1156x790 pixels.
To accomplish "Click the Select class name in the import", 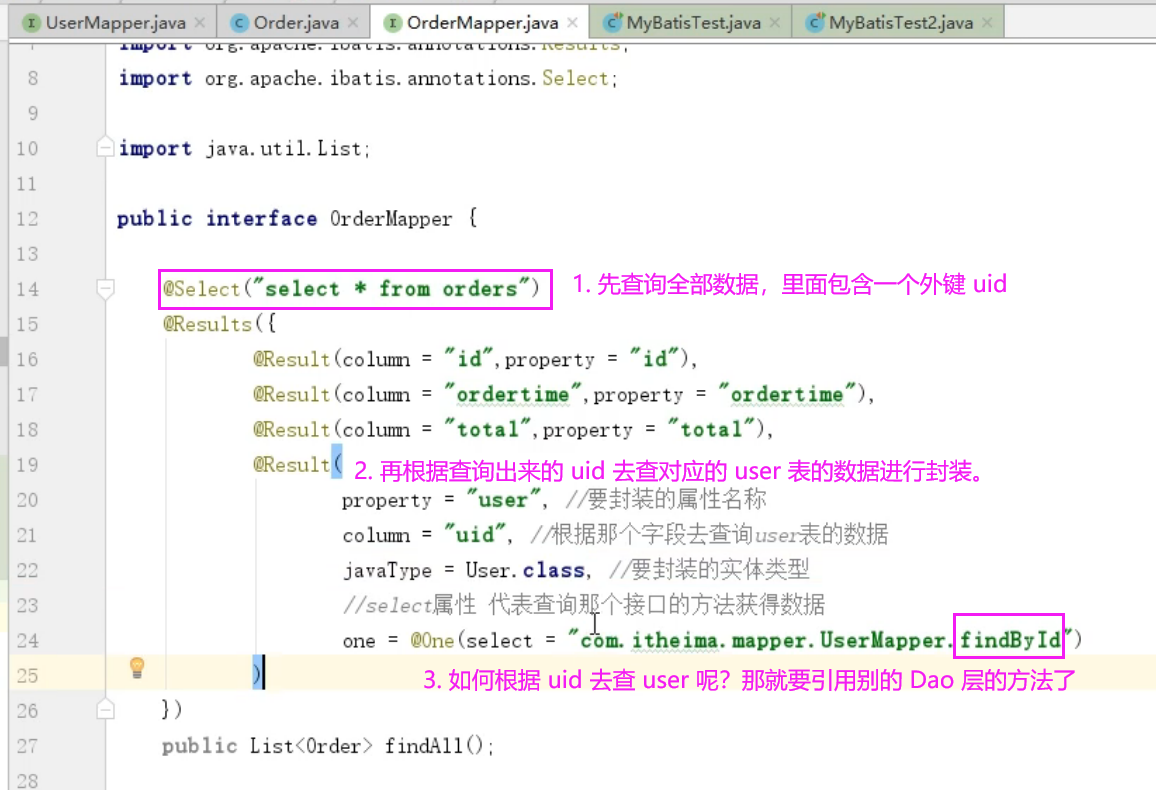I will coord(575,78).
